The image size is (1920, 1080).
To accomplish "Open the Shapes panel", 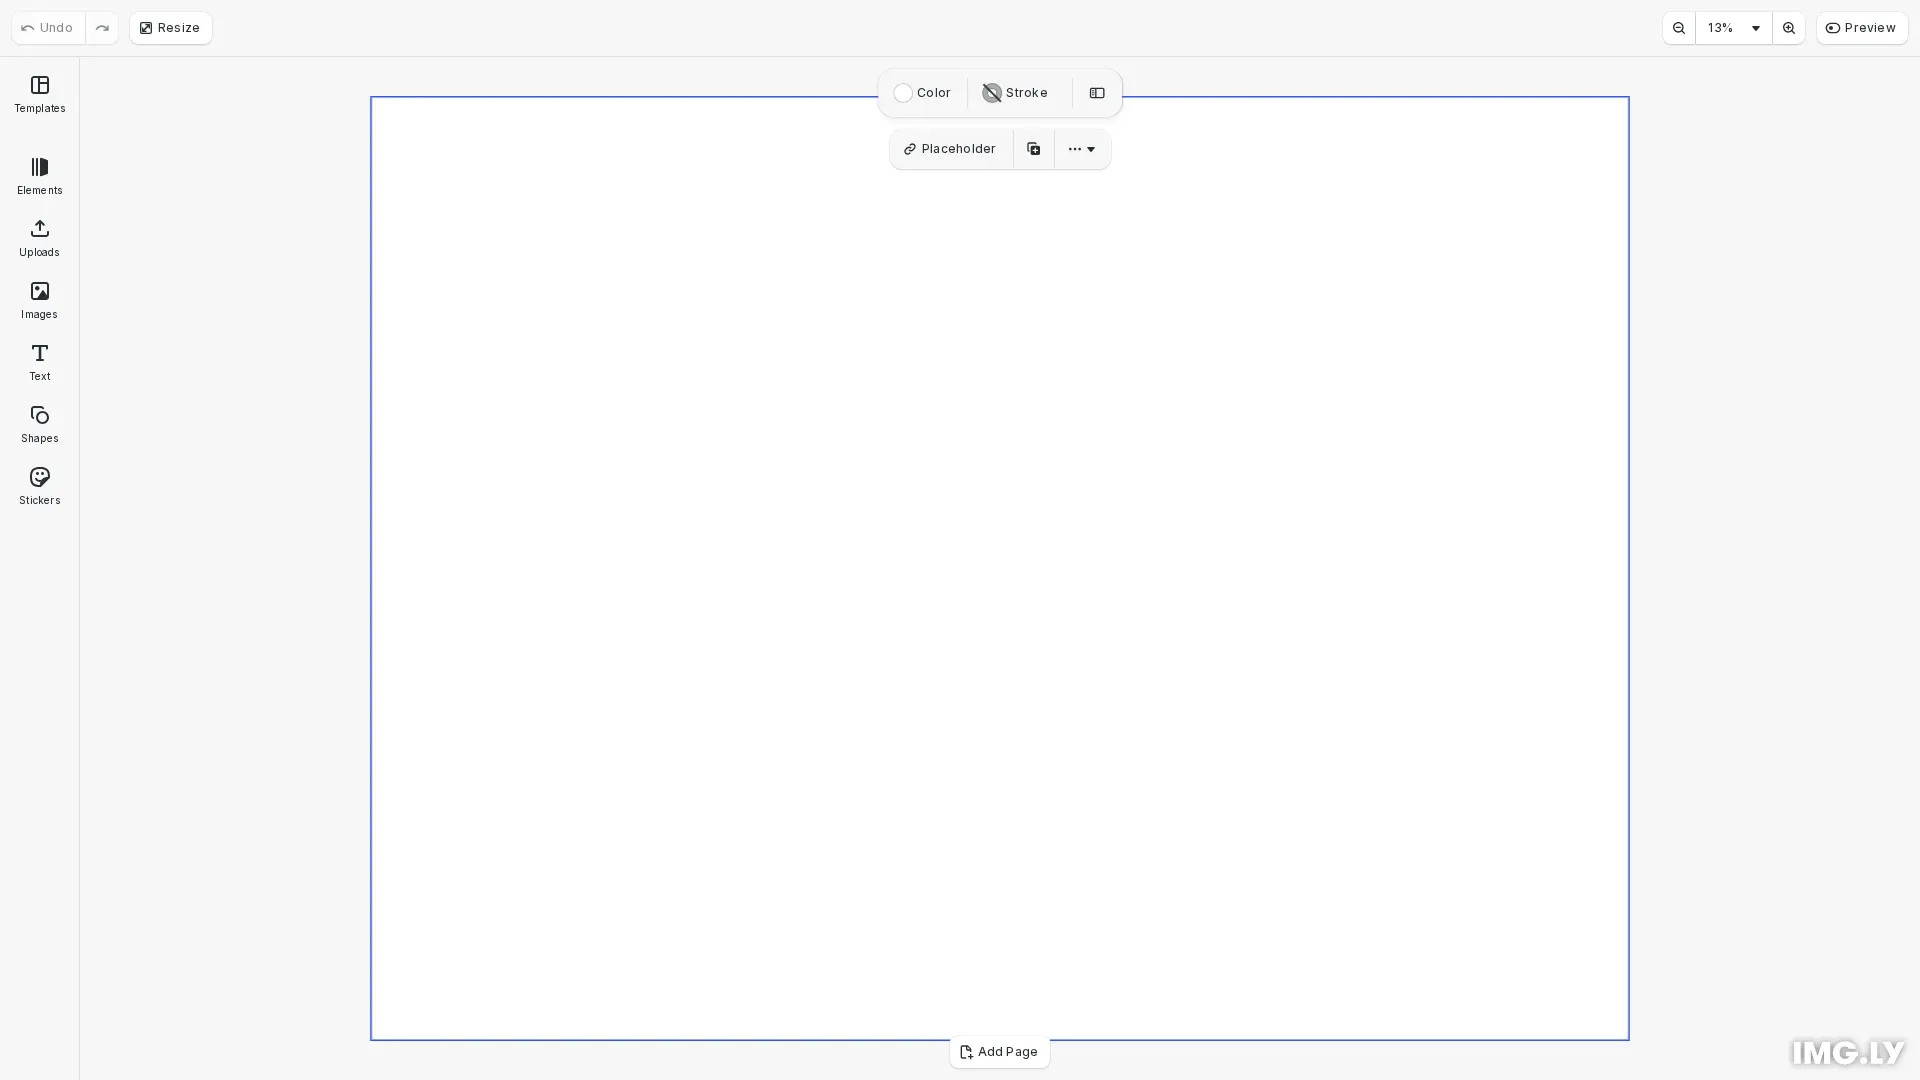I will point(39,424).
